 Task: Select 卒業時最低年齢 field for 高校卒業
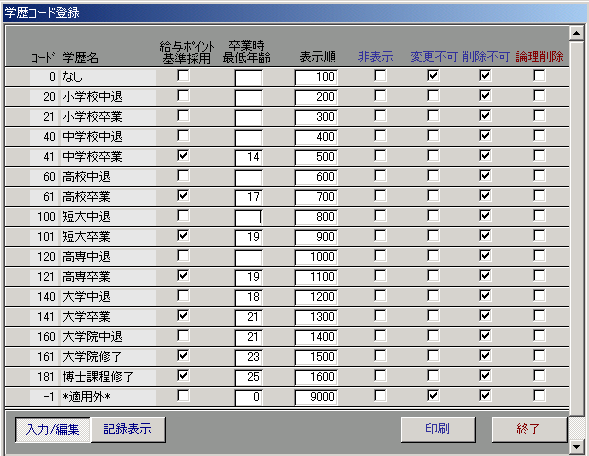(x=249, y=197)
